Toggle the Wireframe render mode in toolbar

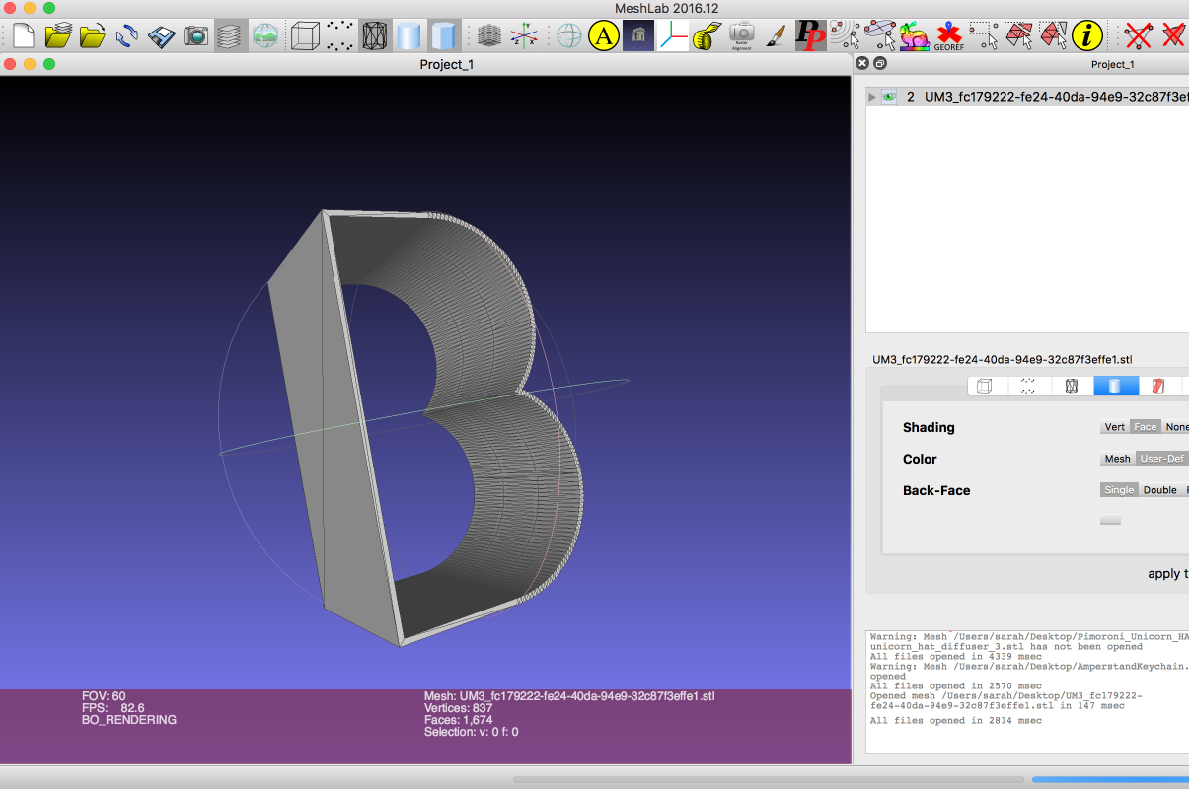click(375, 37)
